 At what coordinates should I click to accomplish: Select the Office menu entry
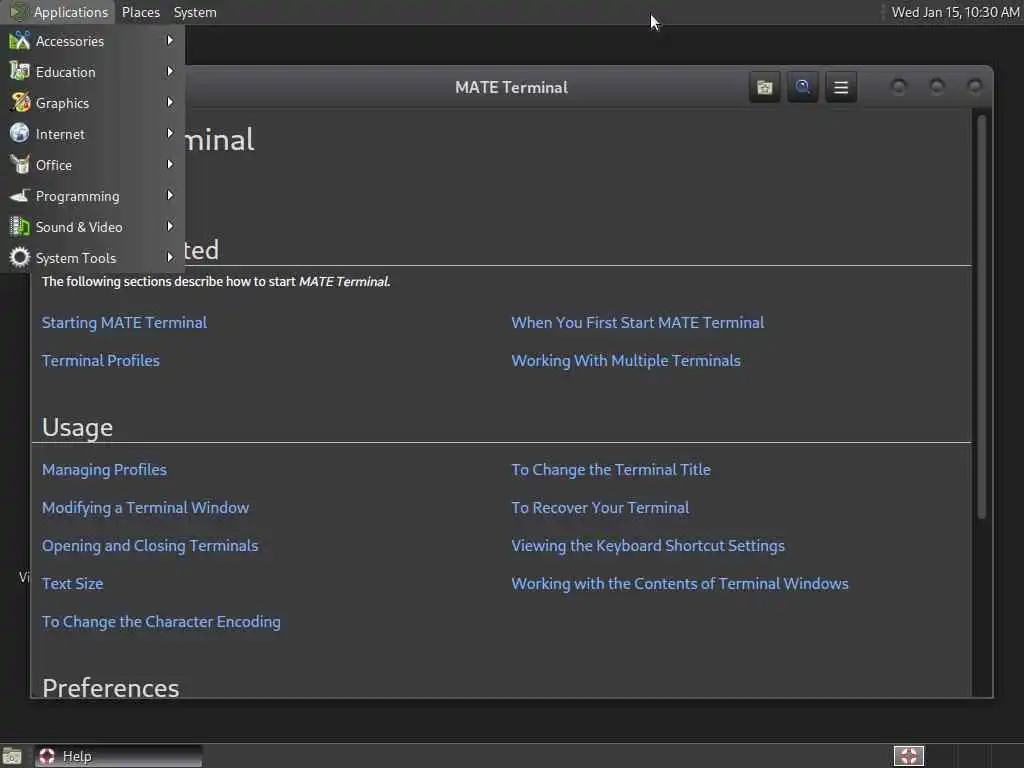[x=93, y=165]
